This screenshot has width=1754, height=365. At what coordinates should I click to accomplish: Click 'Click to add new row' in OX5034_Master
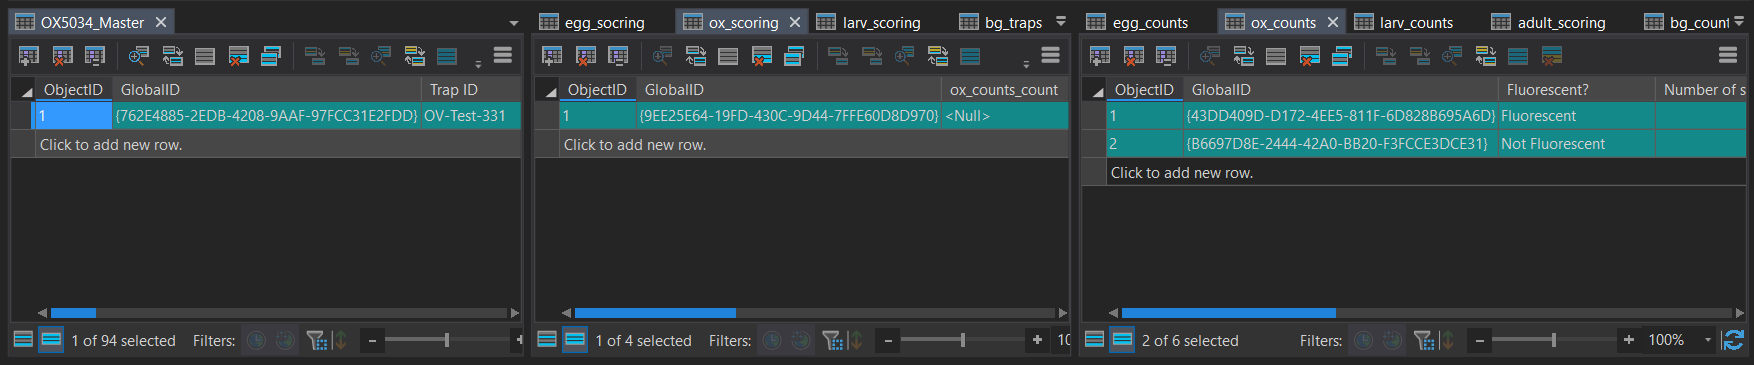[x=266, y=145]
